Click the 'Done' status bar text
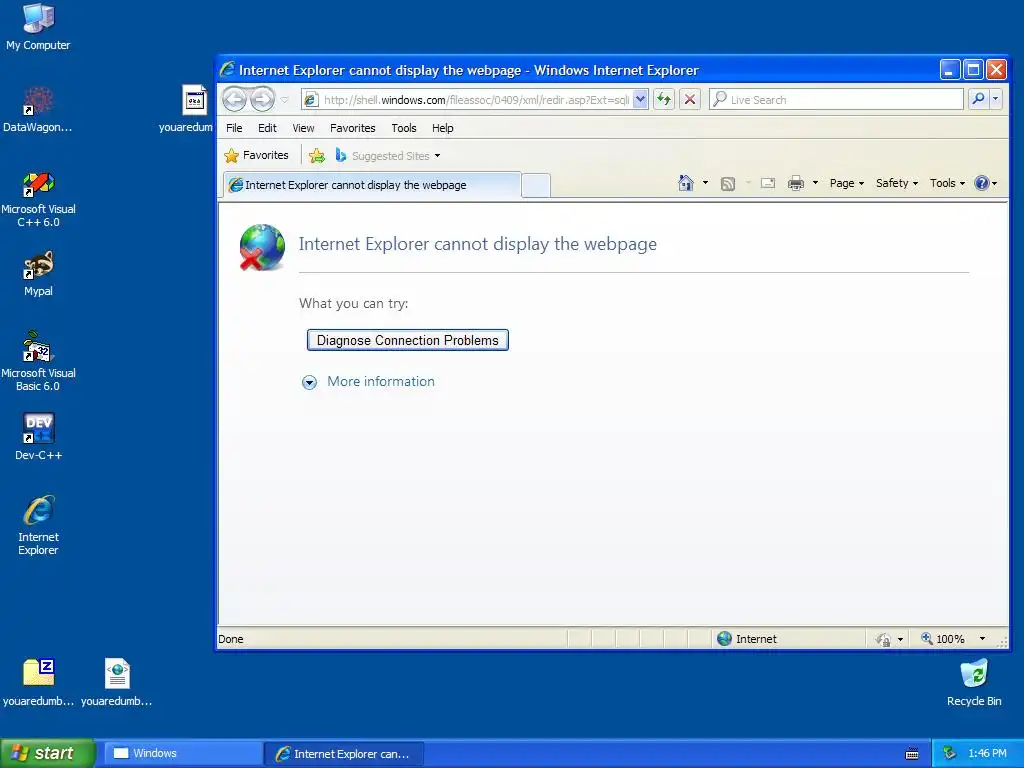 coord(231,639)
